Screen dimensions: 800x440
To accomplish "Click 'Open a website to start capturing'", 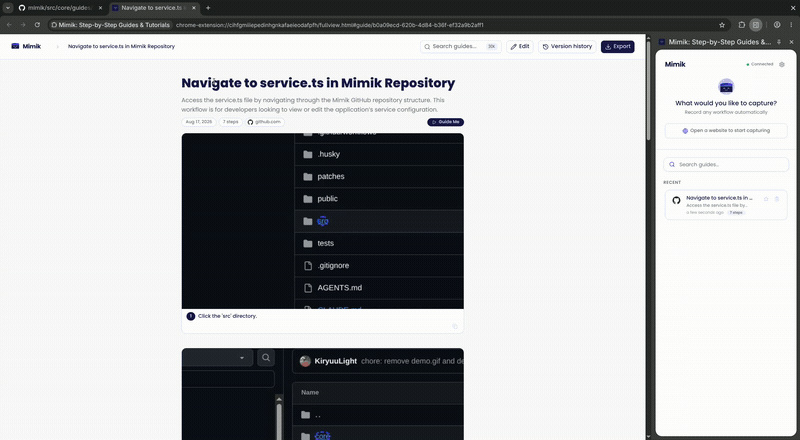I will (x=726, y=131).
